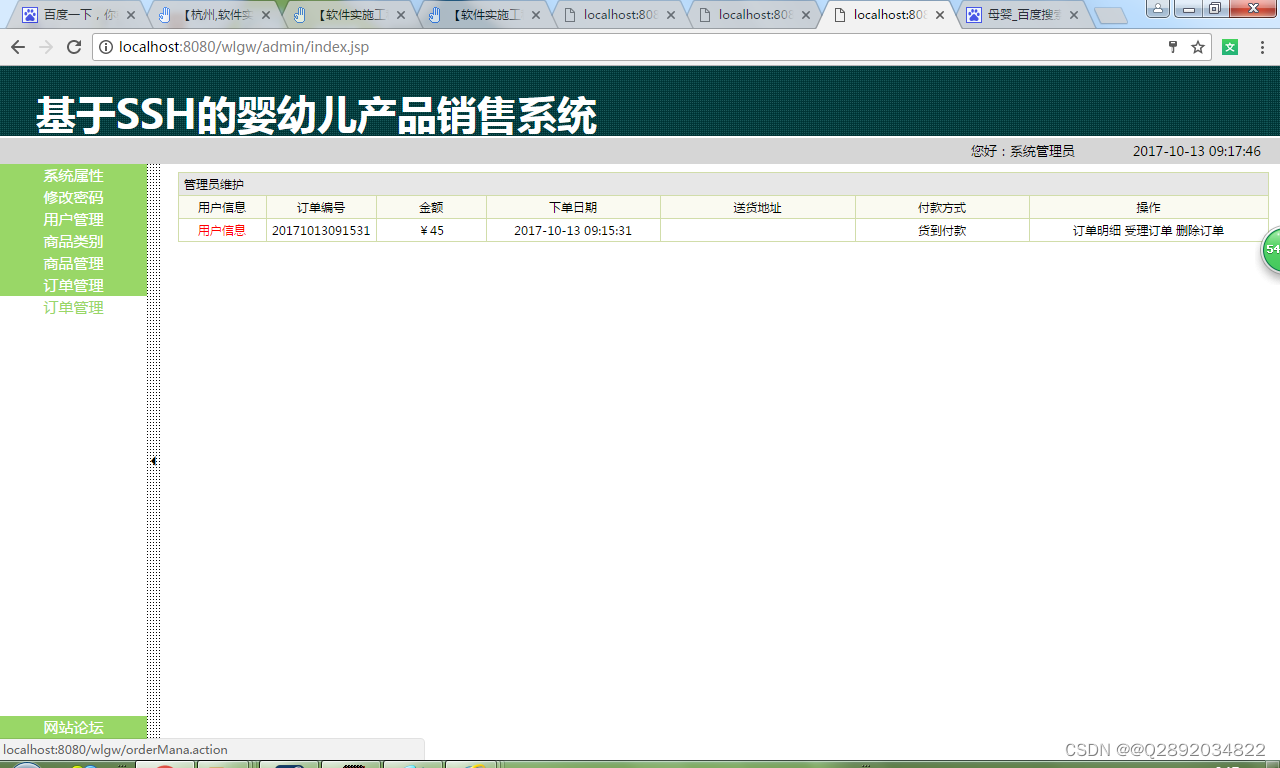Image resolution: width=1280 pixels, height=768 pixels.
Task: Close the 母婴_百度搜索 tab
Action: tap(1074, 15)
